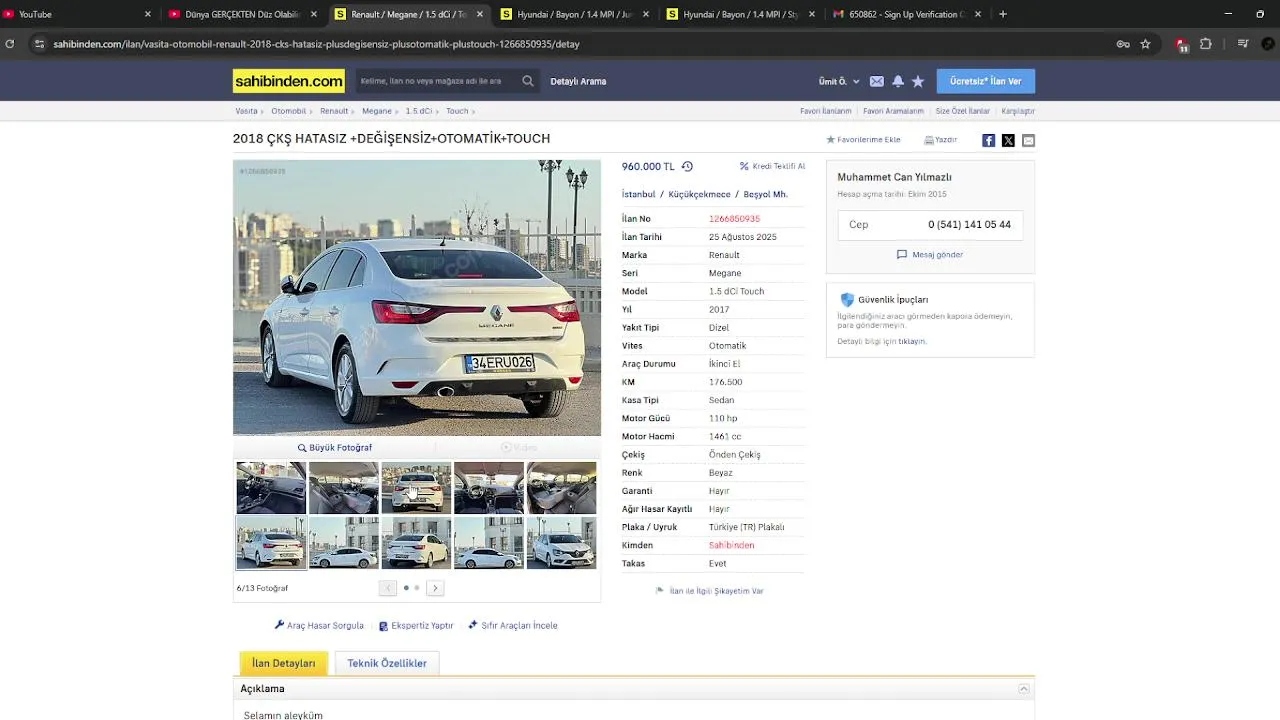Click Renault breadcrumb

coord(334,111)
